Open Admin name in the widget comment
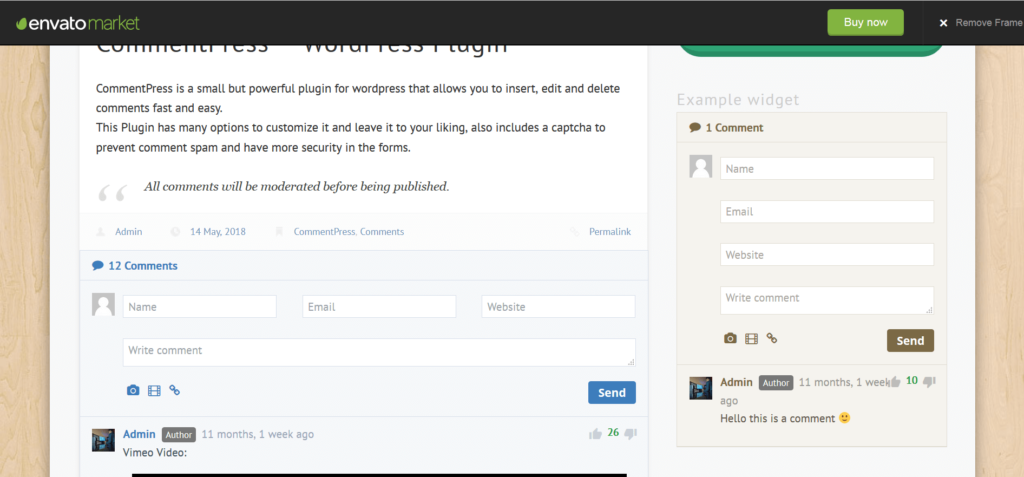 (737, 382)
